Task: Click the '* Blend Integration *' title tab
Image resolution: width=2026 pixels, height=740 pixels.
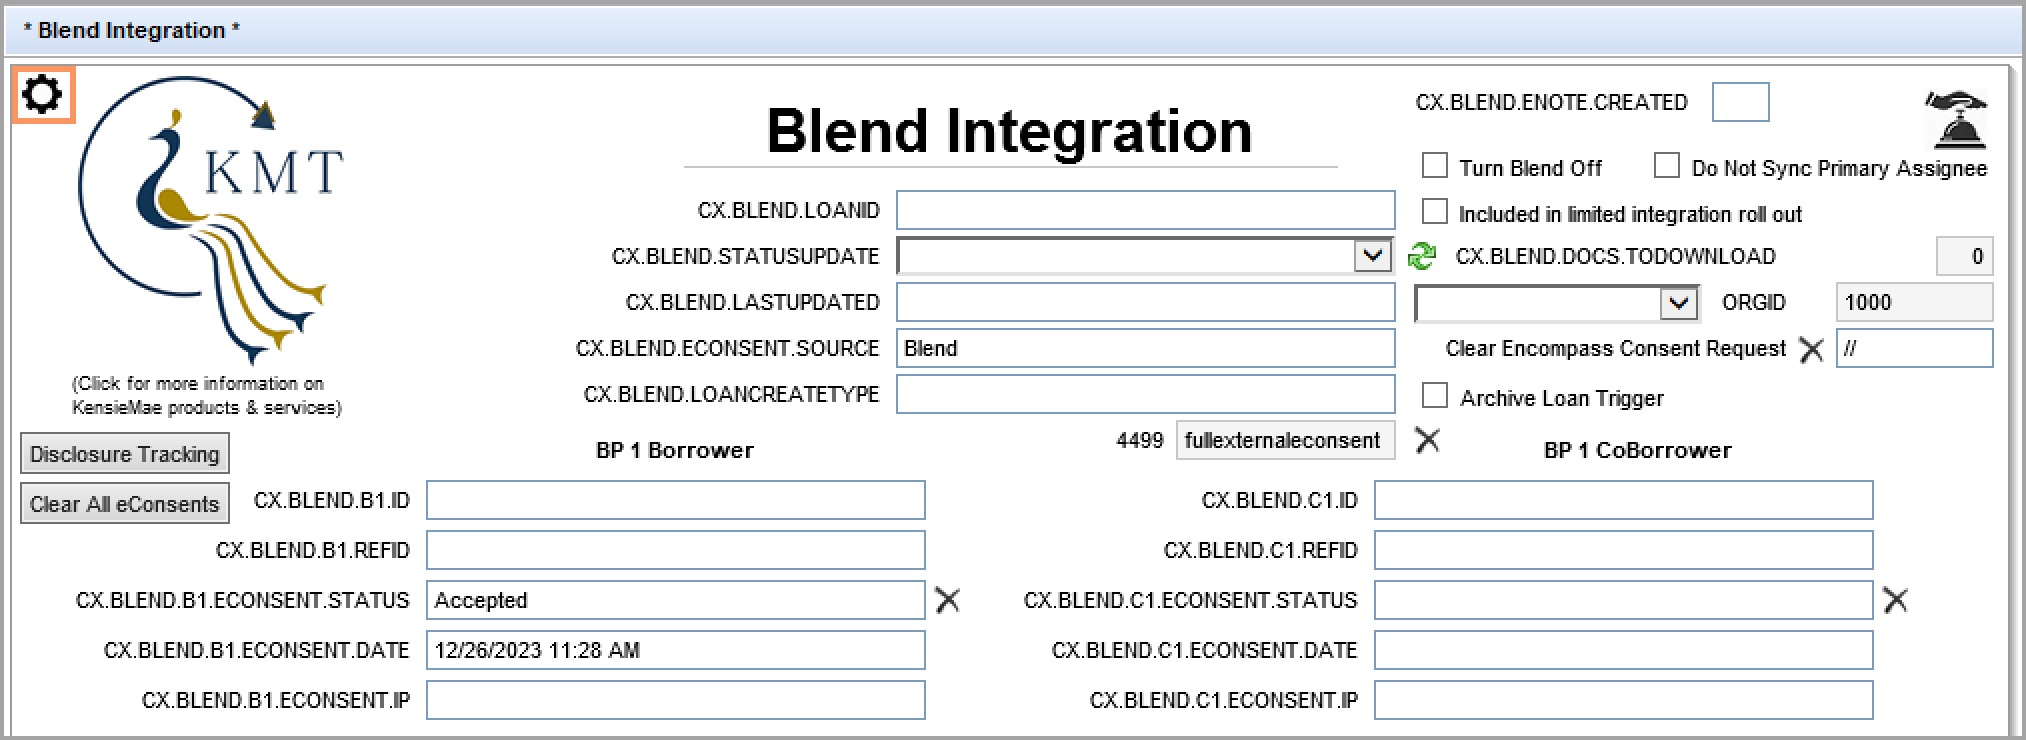Action: [131, 31]
